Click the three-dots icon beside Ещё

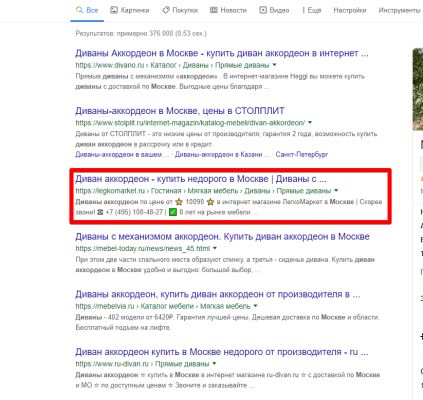pos(304,10)
